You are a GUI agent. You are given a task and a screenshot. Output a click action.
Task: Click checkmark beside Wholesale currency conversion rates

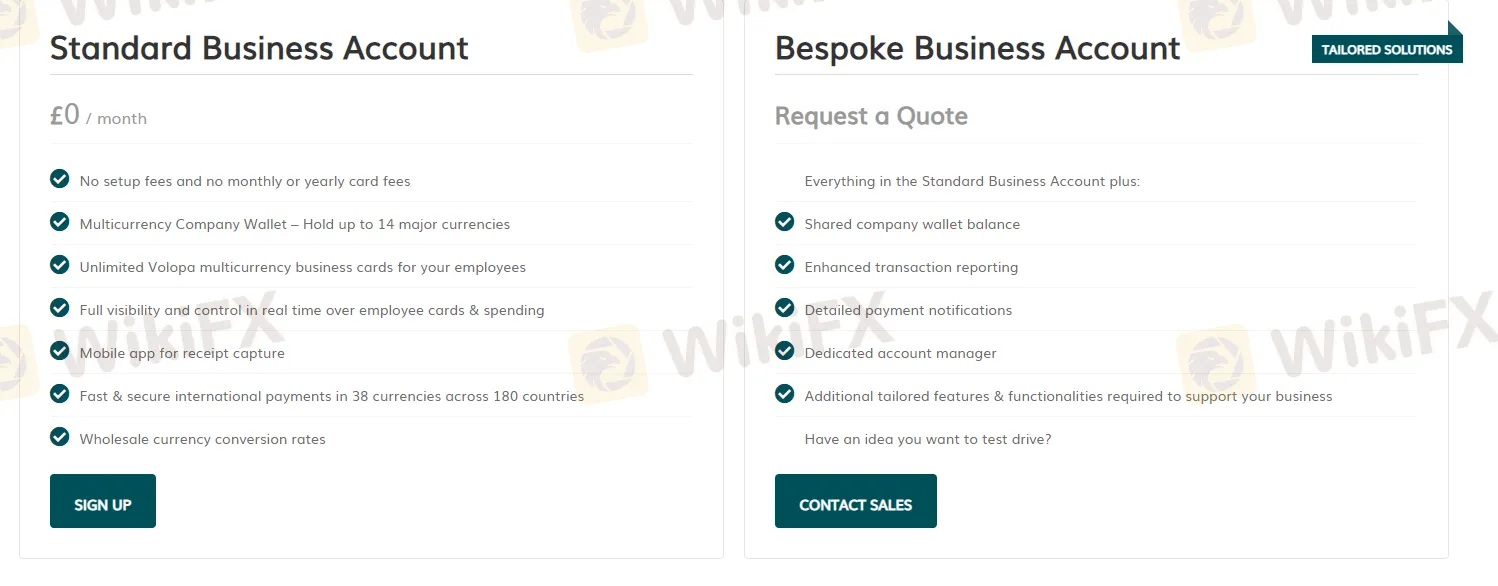(x=60, y=437)
